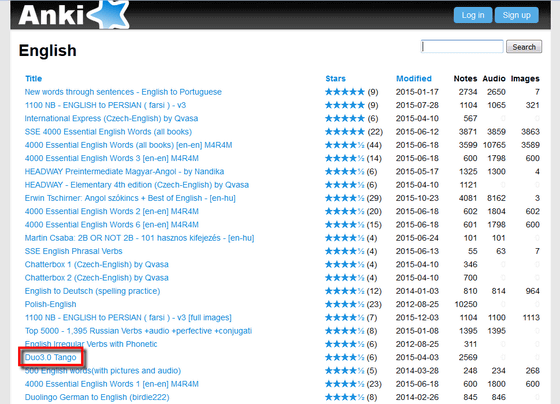Click modified date 2015-10-23
The image size is (560, 404).
pos(417,198)
